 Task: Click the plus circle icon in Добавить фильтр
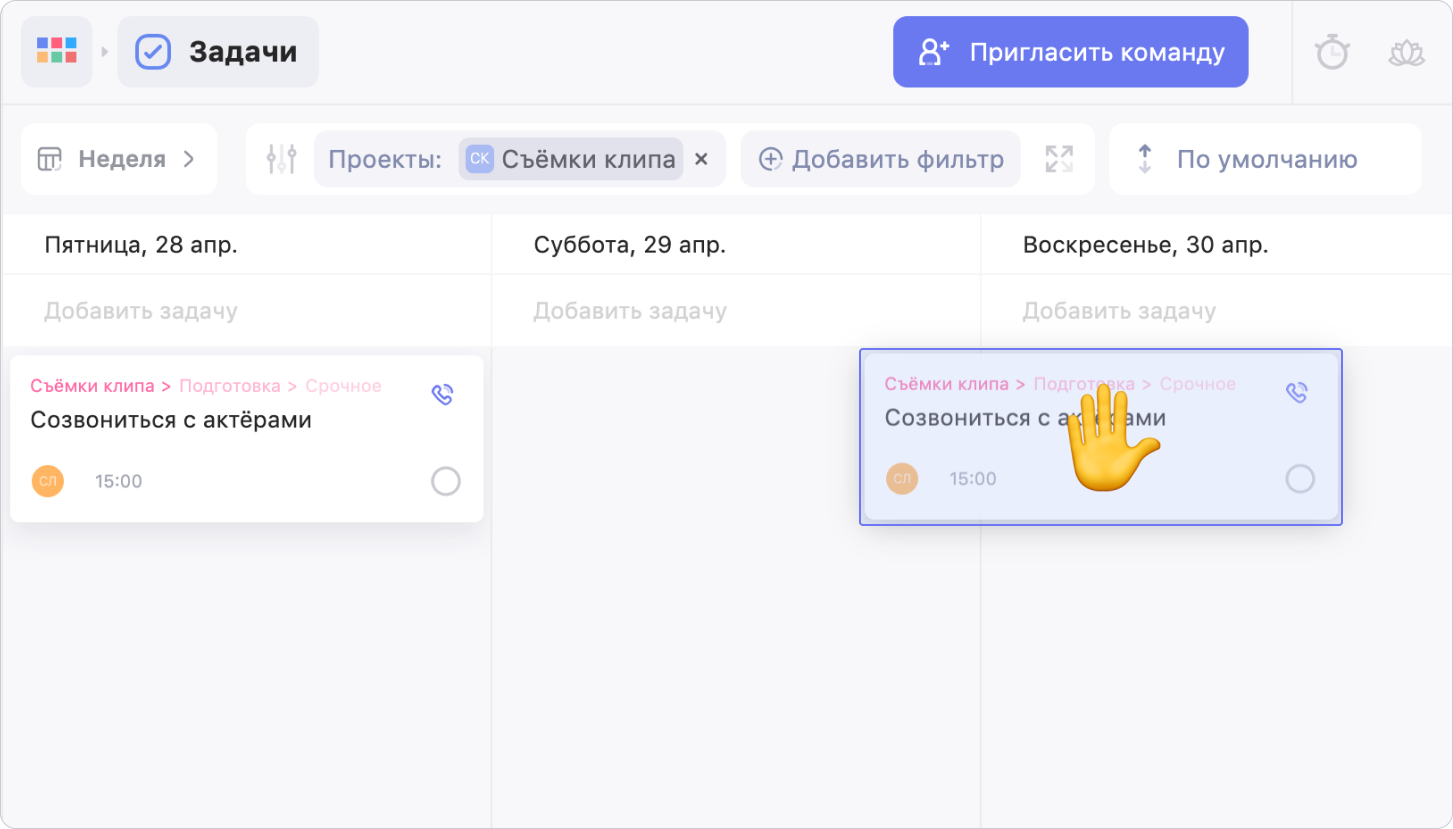[x=770, y=159]
